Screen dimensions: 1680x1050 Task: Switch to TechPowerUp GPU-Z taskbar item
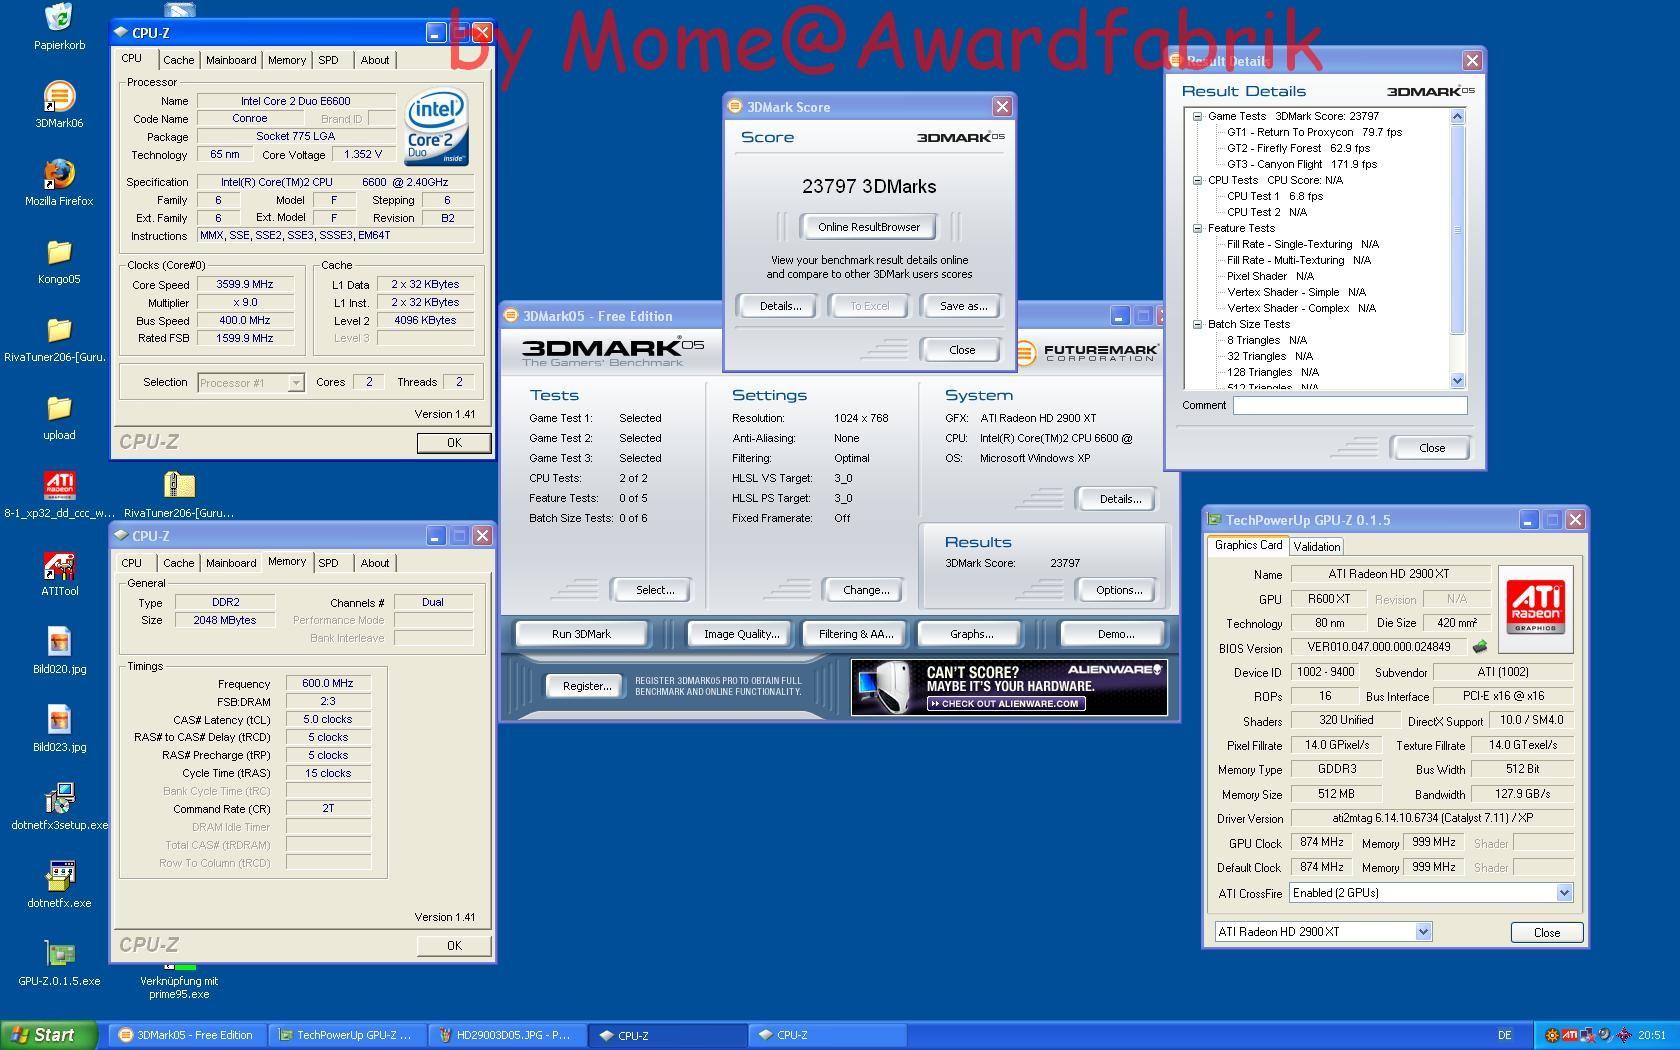click(x=348, y=1035)
